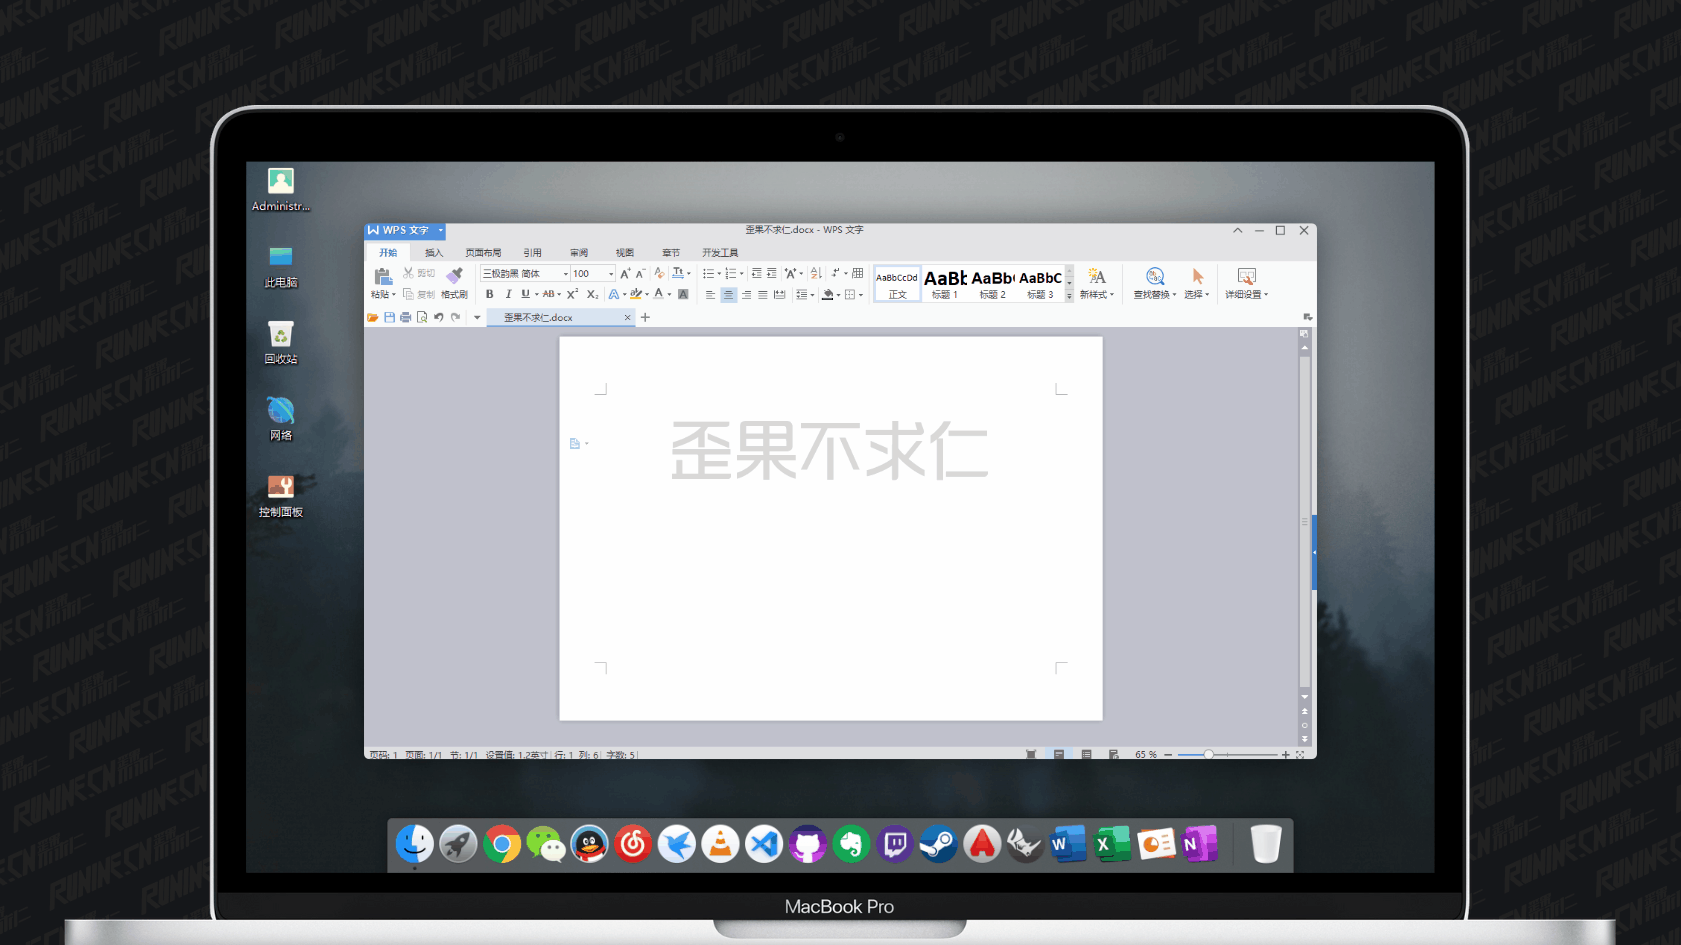Toggle Bold formatting
Viewport: 1681px width, 945px height.
tap(489, 294)
